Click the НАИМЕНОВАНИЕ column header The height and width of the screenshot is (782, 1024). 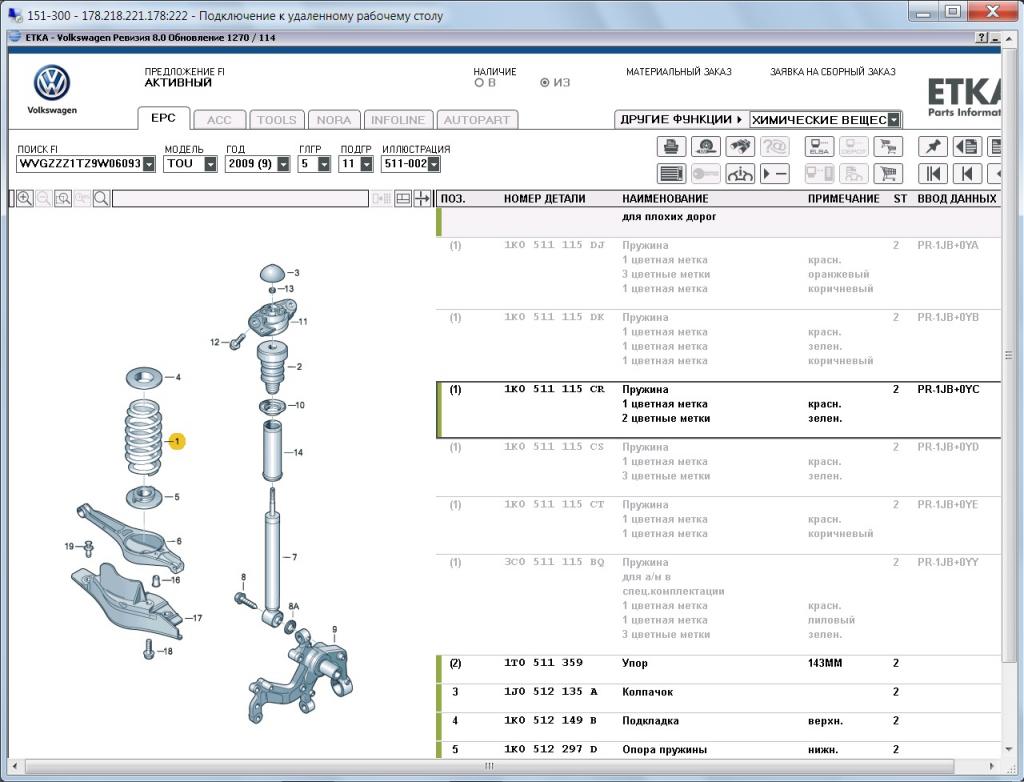coord(665,199)
